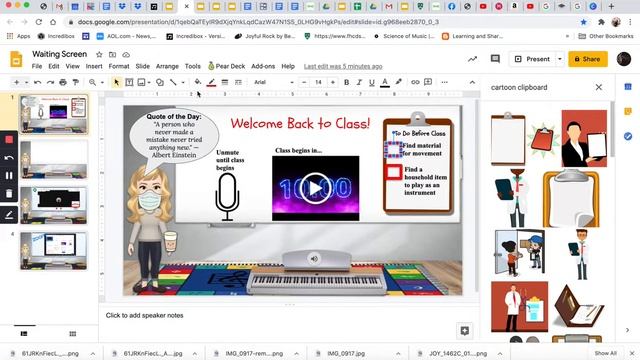The image size is (640, 360).
Task: Play the countdown video on the slide
Action: [315, 188]
